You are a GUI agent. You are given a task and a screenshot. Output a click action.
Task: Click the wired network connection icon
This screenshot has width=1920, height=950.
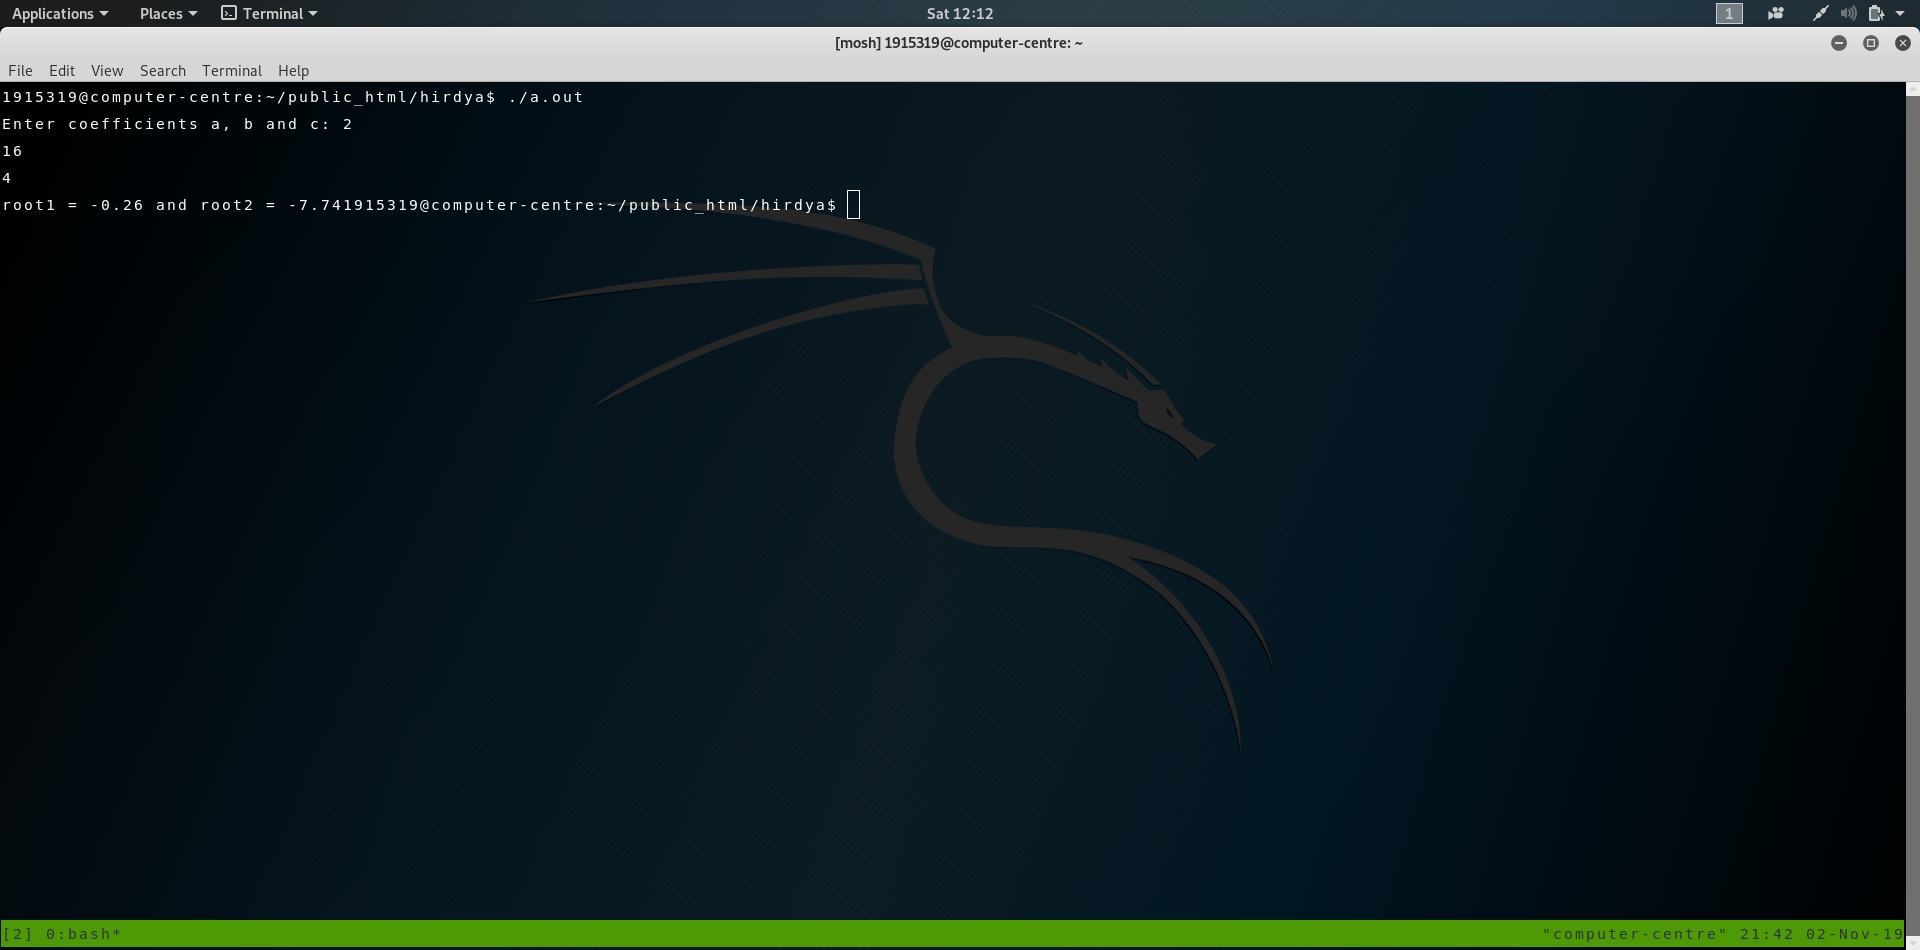(1821, 13)
